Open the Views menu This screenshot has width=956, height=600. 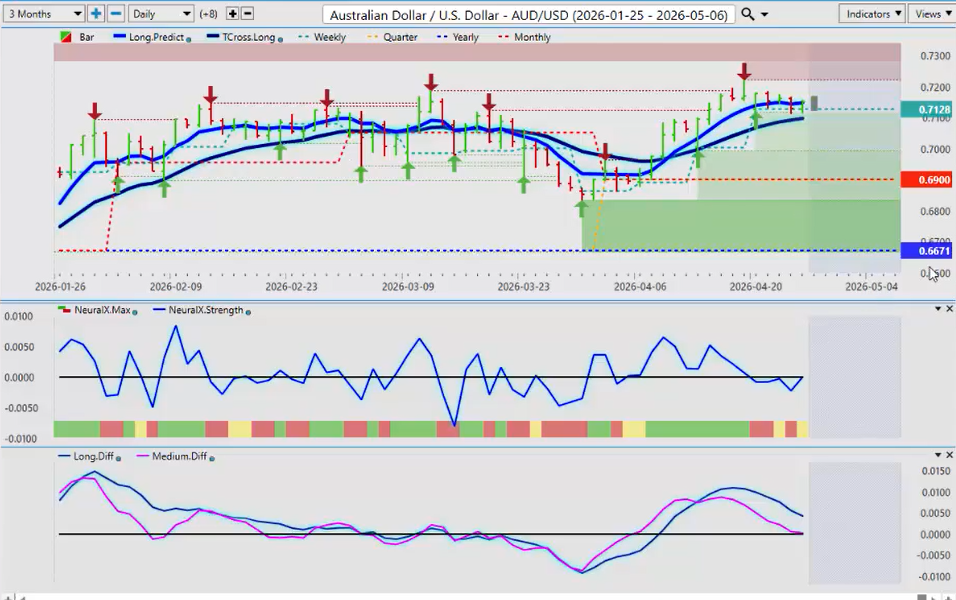pos(932,14)
